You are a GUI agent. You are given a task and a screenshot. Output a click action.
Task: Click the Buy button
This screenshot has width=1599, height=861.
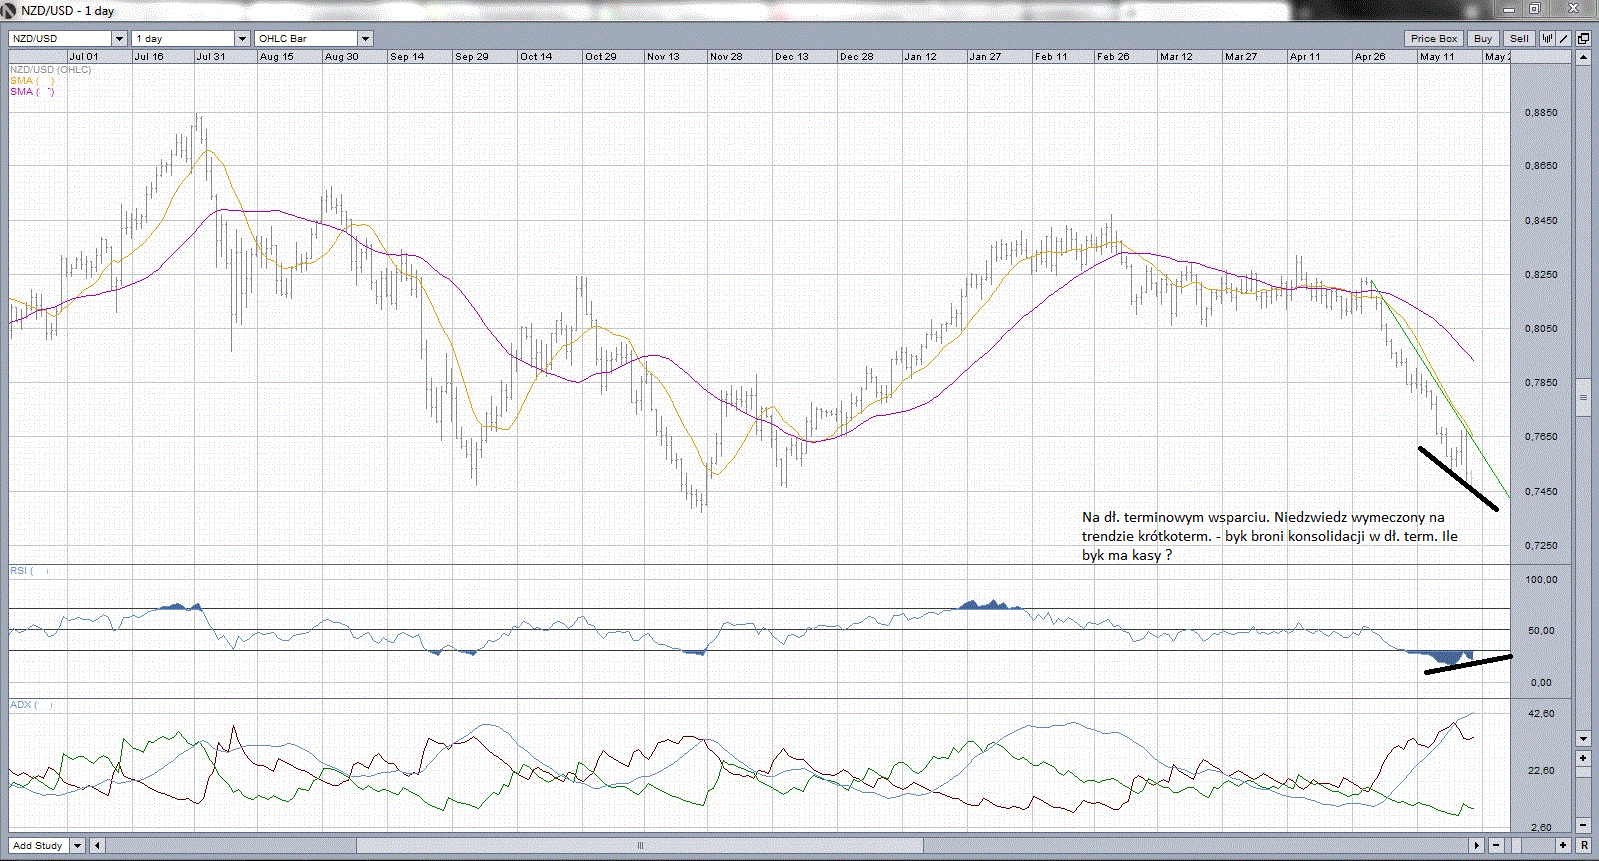(1483, 38)
